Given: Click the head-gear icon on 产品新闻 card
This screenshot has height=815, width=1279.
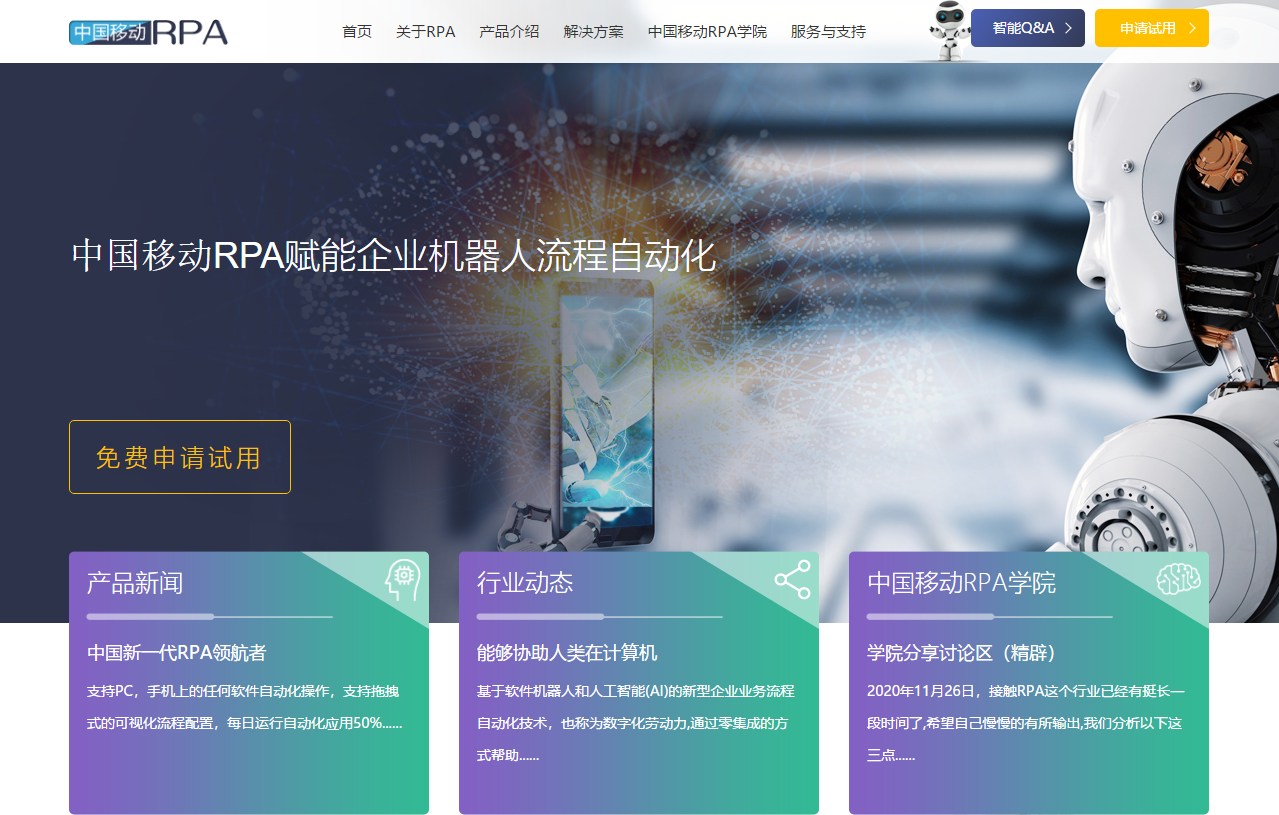Looking at the screenshot, I should [403, 580].
